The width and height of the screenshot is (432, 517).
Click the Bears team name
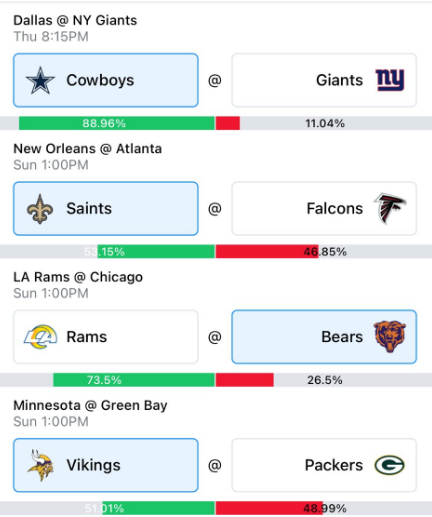tap(342, 337)
